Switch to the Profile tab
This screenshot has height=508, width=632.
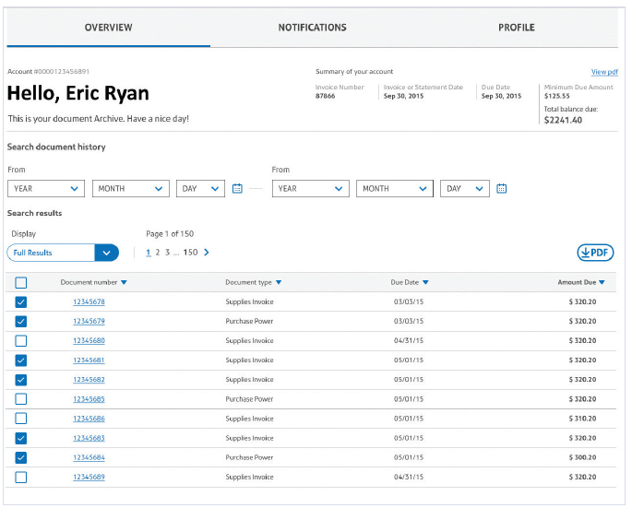516,28
